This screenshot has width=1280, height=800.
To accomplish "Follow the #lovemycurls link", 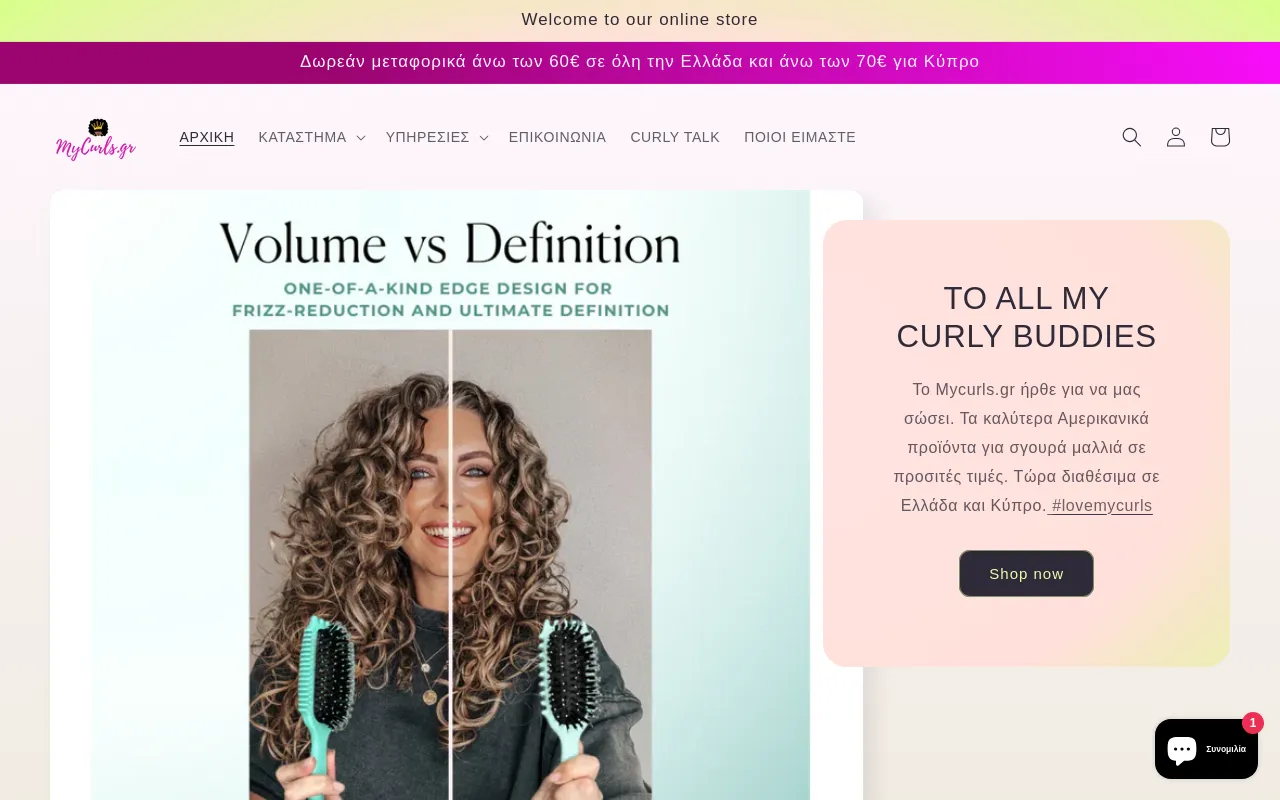I will [1100, 506].
